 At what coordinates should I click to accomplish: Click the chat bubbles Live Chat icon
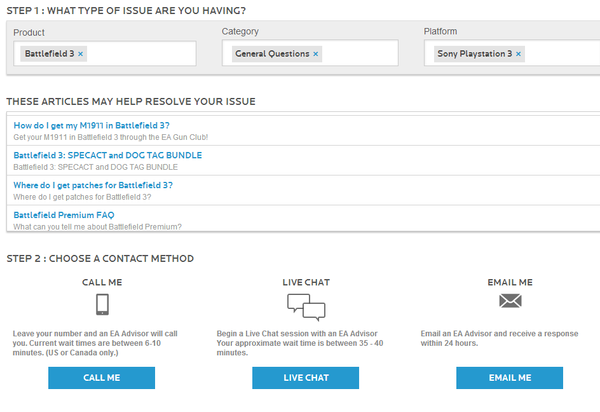point(306,307)
